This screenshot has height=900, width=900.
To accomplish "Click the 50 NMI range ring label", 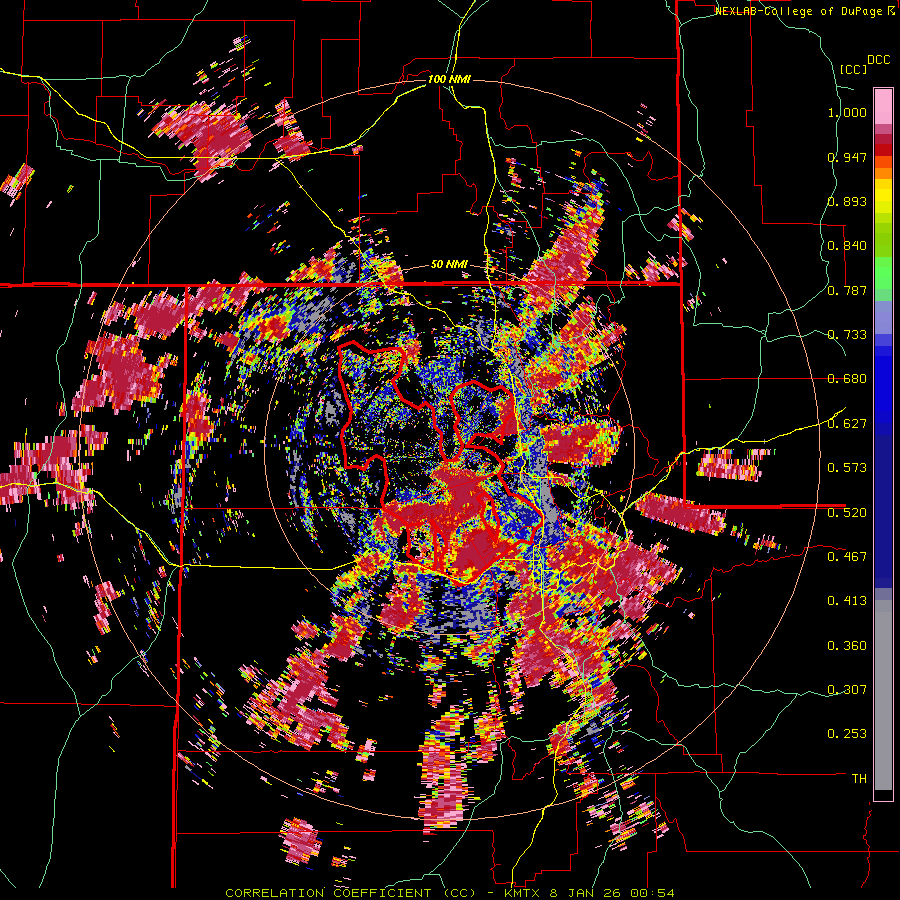I will 449,265.
